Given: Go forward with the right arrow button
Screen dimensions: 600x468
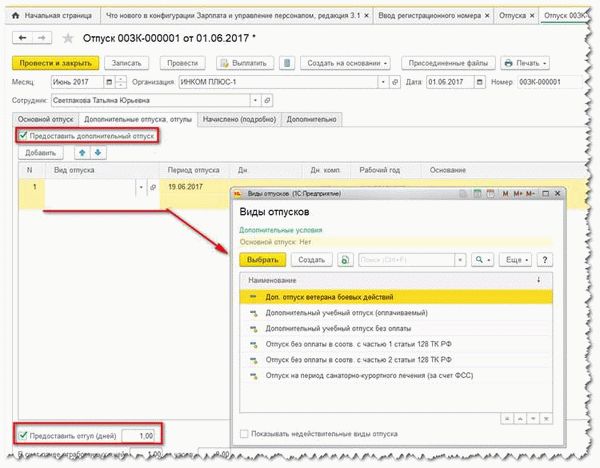Looking at the screenshot, I should click(x=42, y=38).
